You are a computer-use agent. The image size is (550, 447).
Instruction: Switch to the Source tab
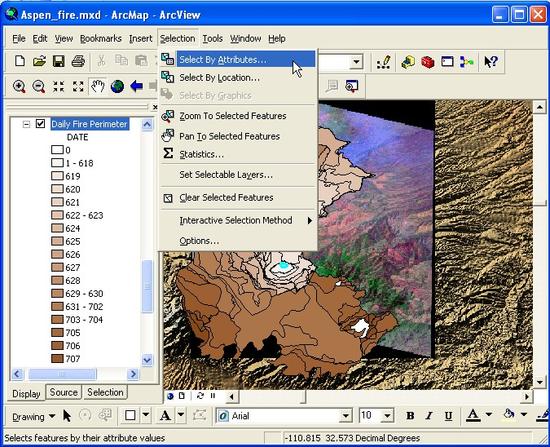pyautogui.click(x=63, y=392)
